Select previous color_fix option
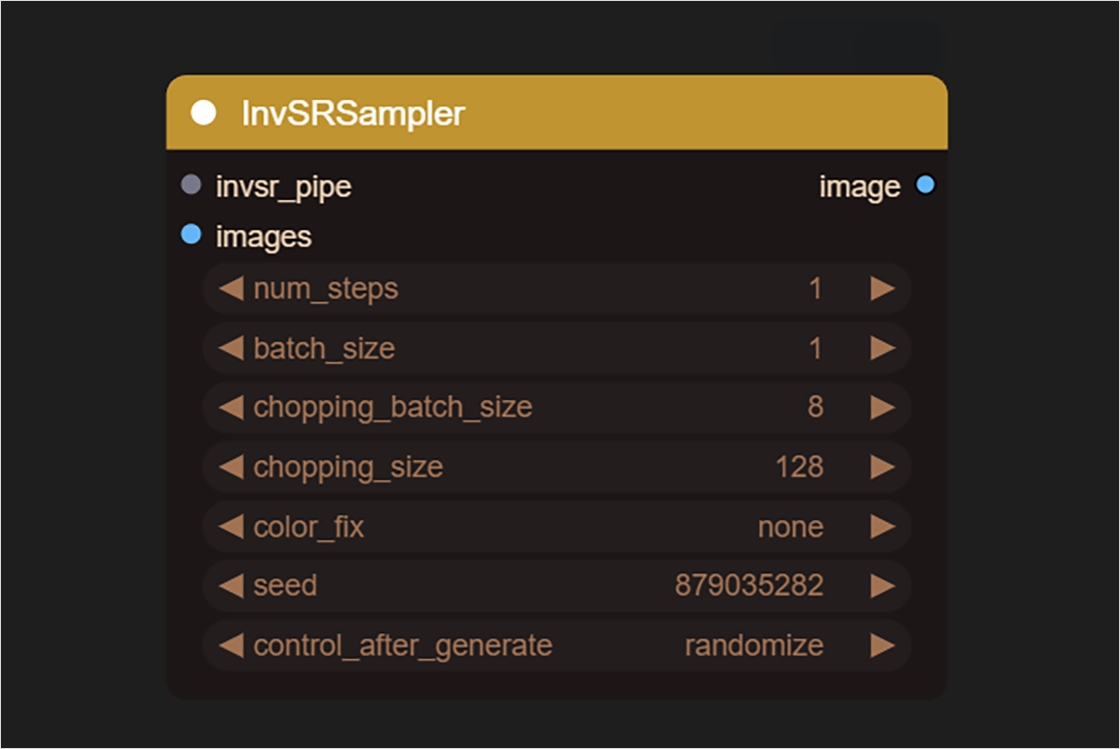Viewport: 1120px width, 749px height. coord(231,526)
